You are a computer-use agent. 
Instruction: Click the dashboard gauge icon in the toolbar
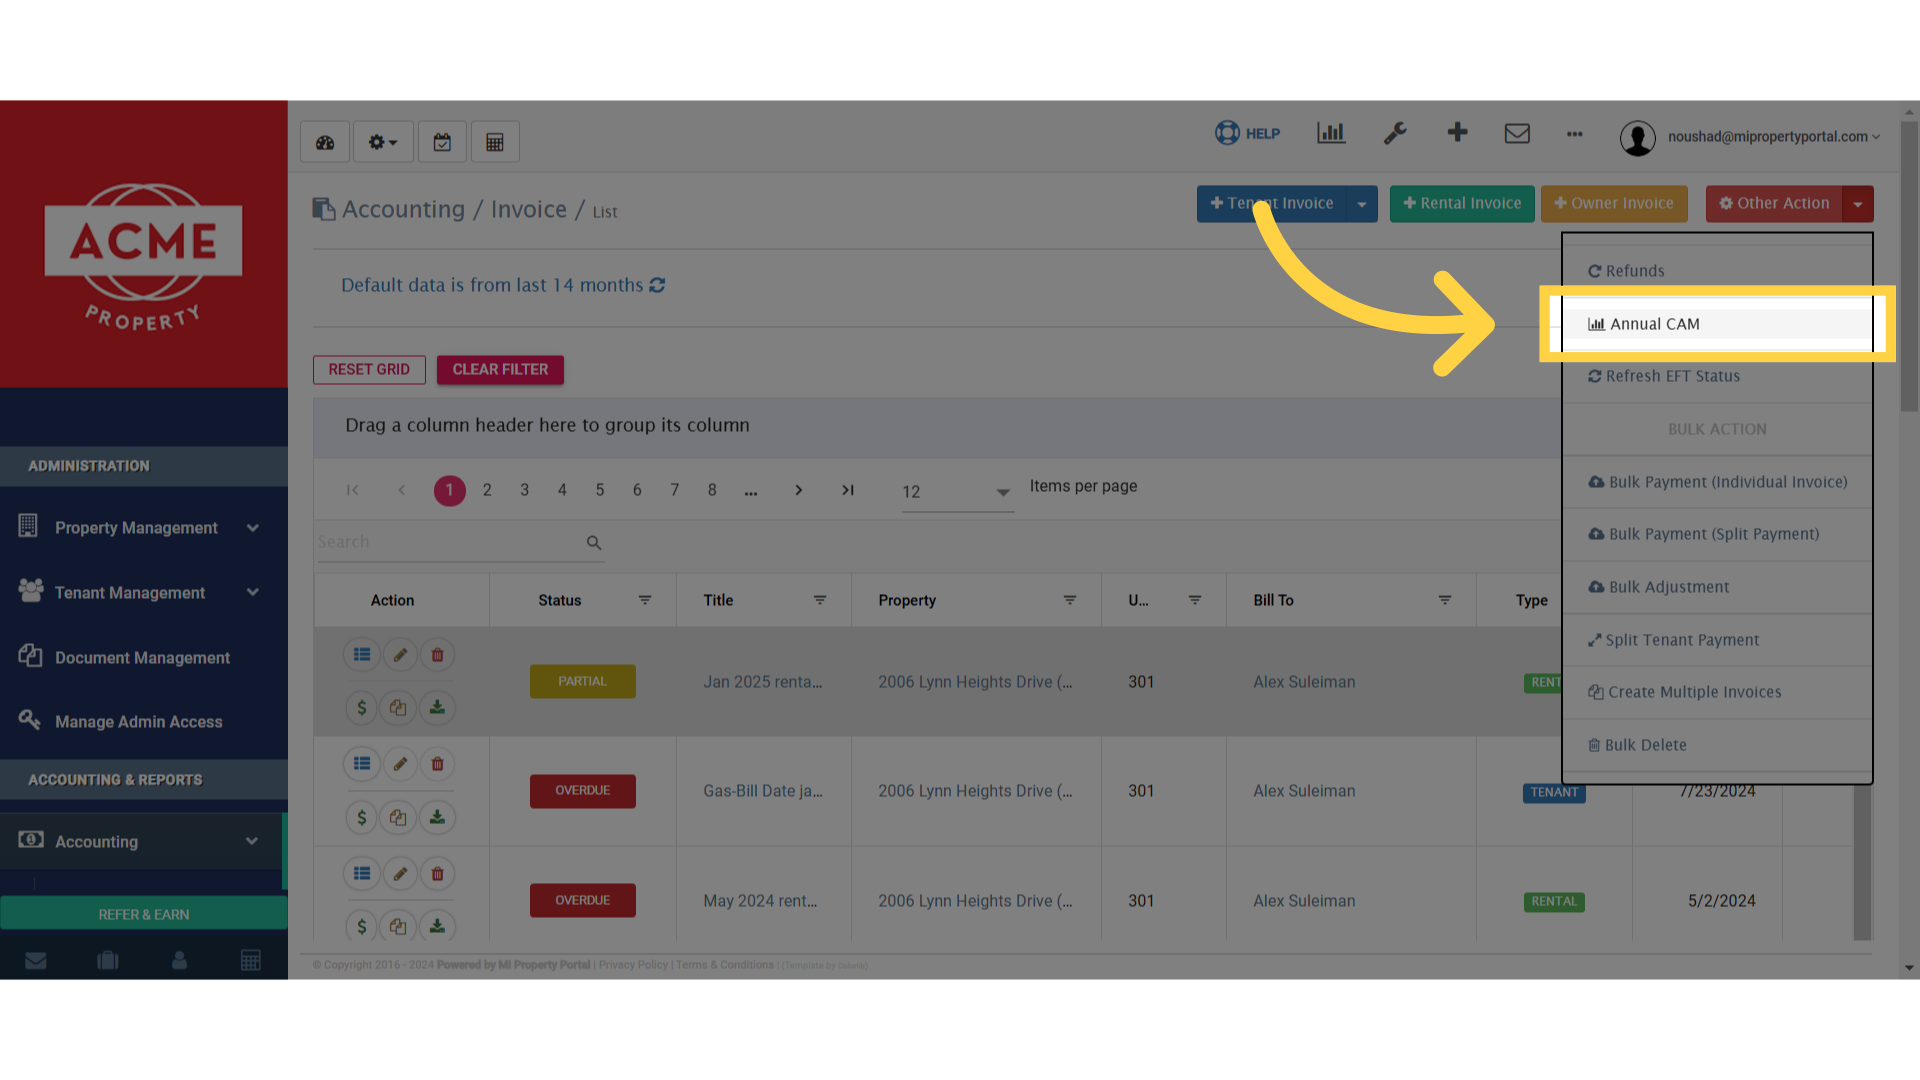click(x=325, y=142)
